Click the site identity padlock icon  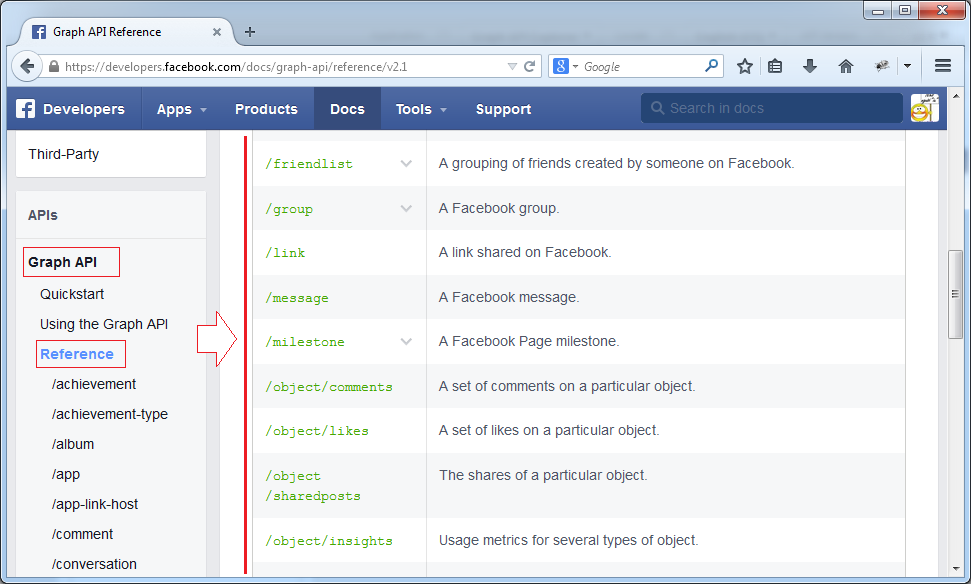point(54,67)
